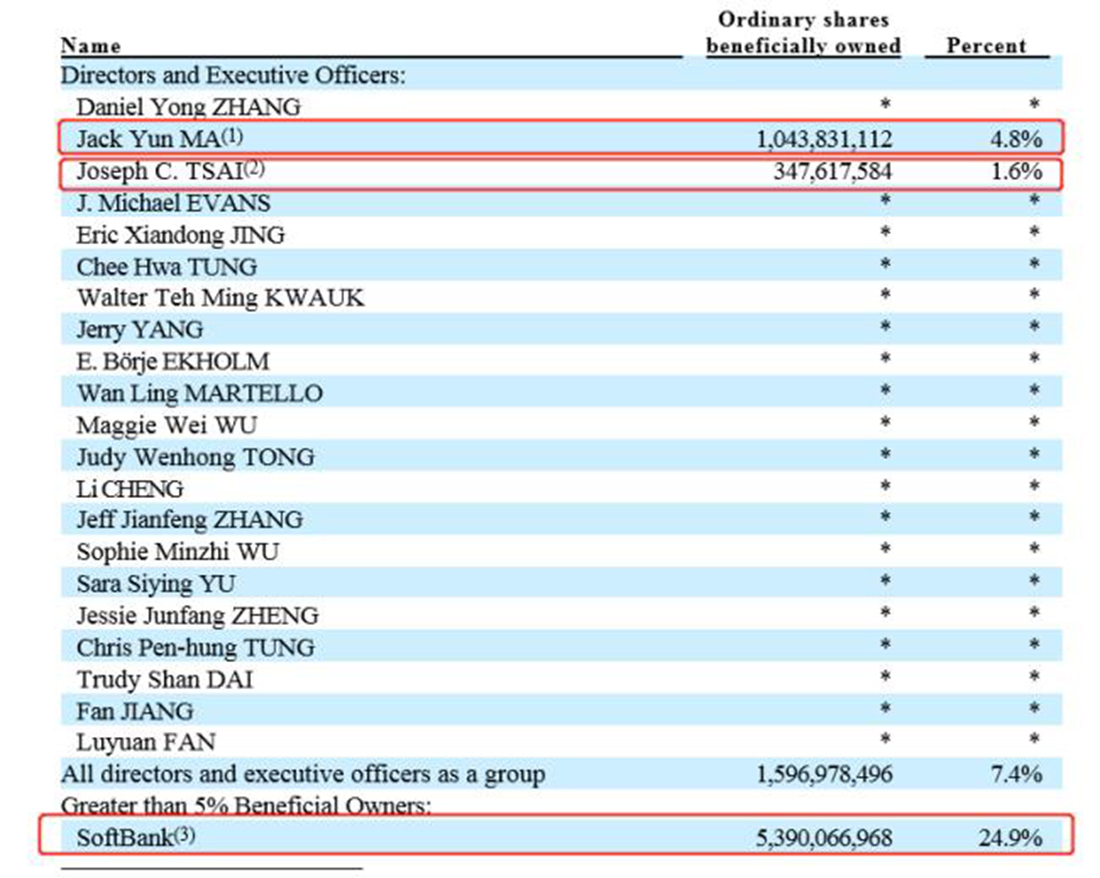Click the Percent column header
Viewport: 1100px width, 878px height.
986,46
